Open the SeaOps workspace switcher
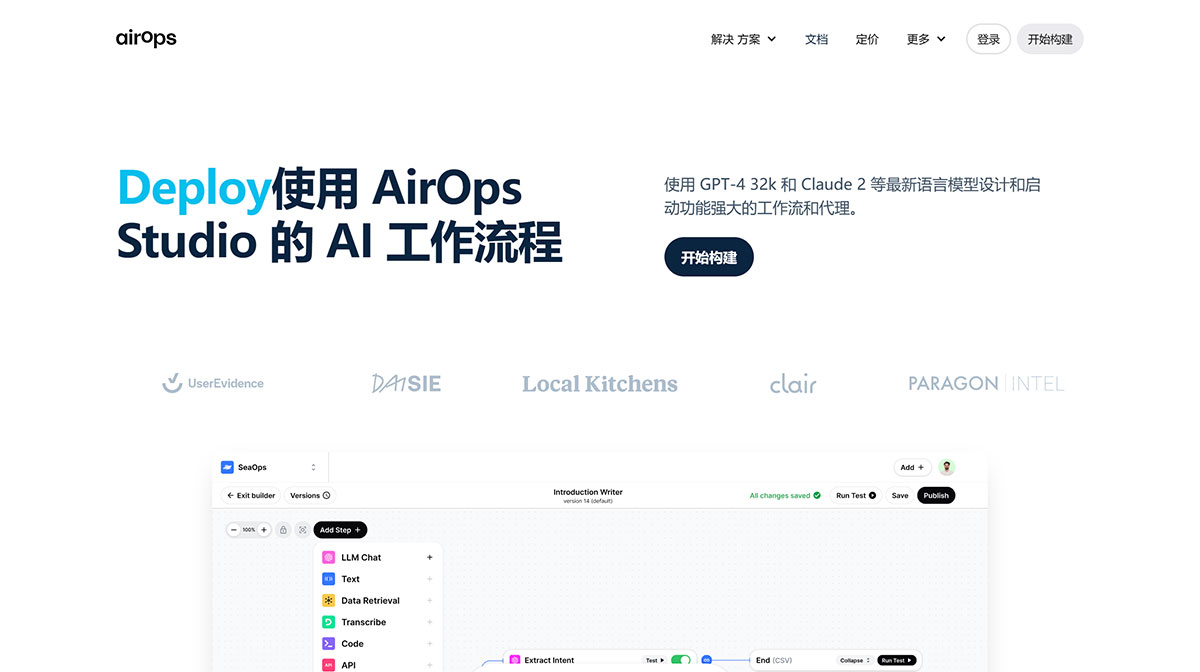1200x672 pixels. pos(313,467)
